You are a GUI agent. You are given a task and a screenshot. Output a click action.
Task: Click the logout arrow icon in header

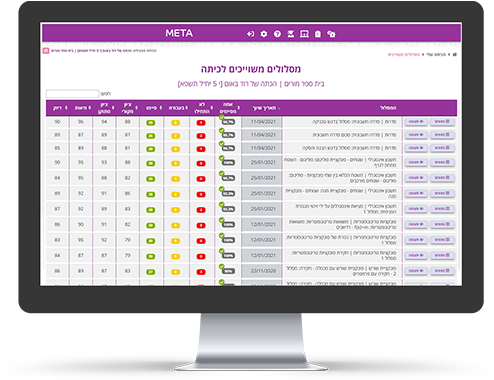coord(250,34)
